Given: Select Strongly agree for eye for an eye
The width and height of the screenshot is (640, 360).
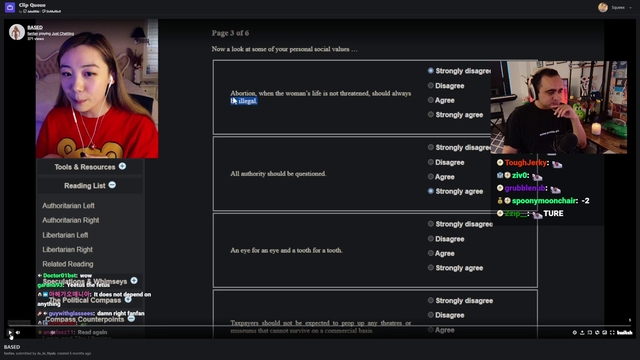Looking at the screenshot, I should pos(431,268).
